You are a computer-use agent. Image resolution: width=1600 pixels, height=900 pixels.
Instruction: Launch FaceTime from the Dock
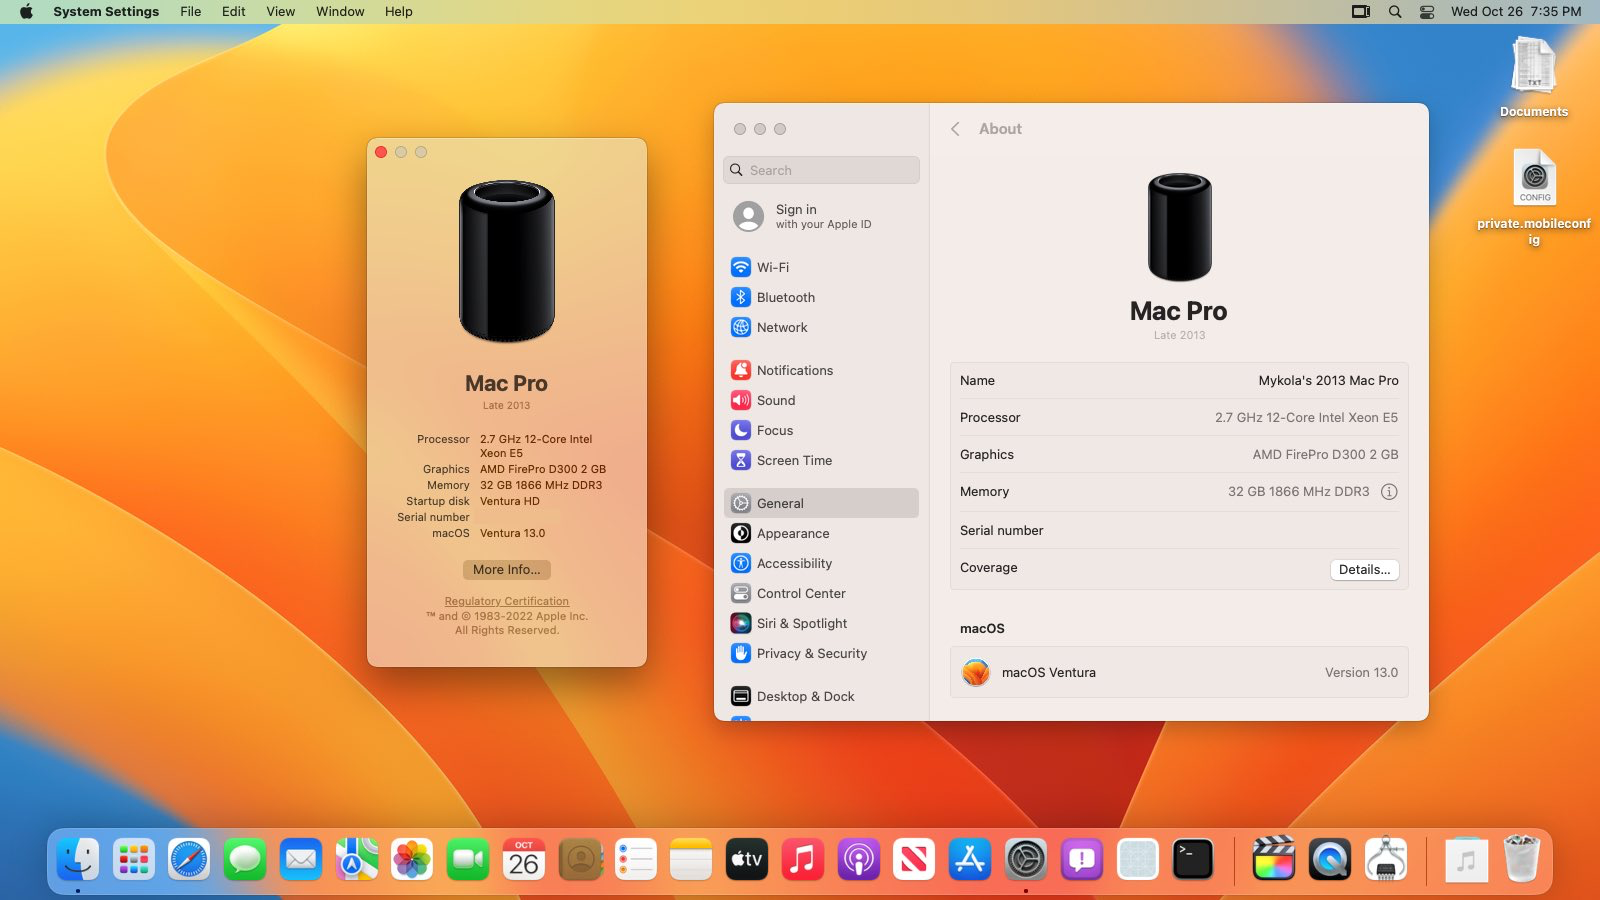click(468, 859)
